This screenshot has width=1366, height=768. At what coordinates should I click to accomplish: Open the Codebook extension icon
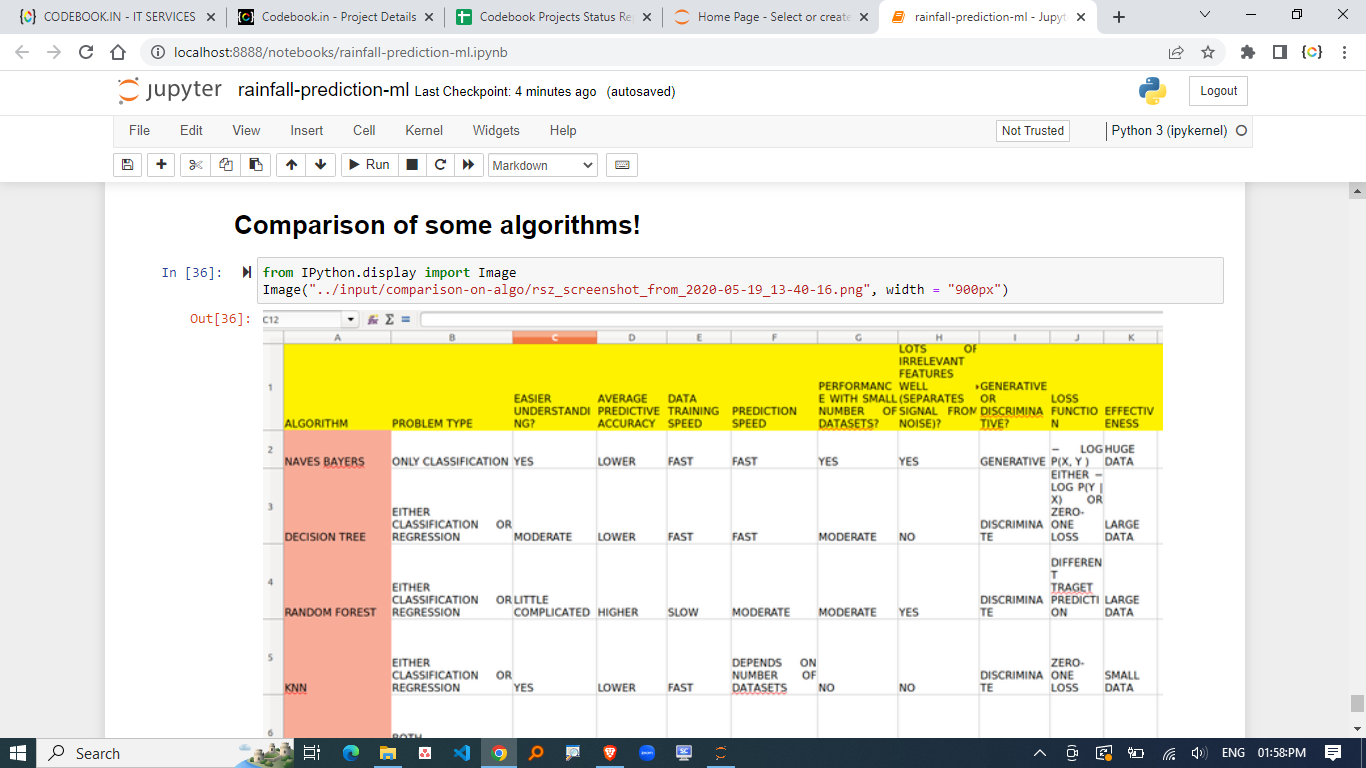(x=1312, y=52)
